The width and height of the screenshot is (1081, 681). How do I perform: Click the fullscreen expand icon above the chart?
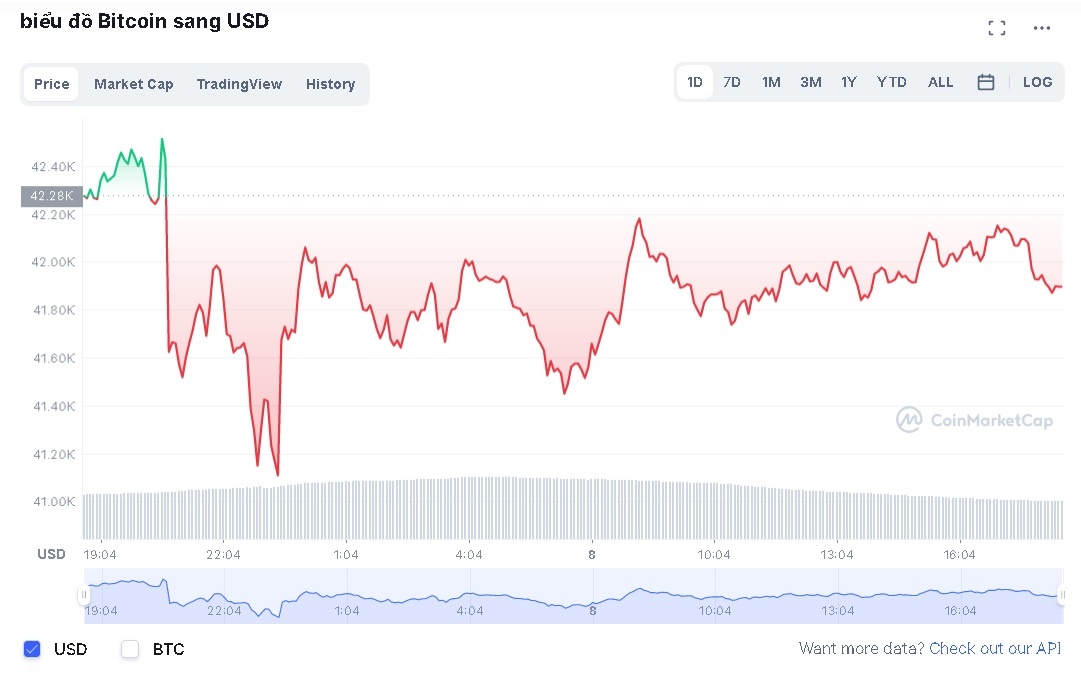click(x=996, y=28)
